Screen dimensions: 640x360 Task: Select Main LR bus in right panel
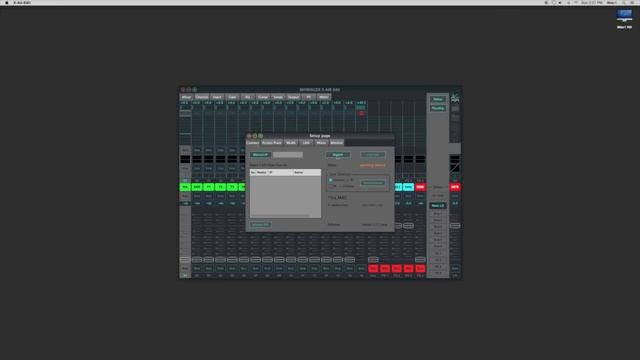coord(438,206)
